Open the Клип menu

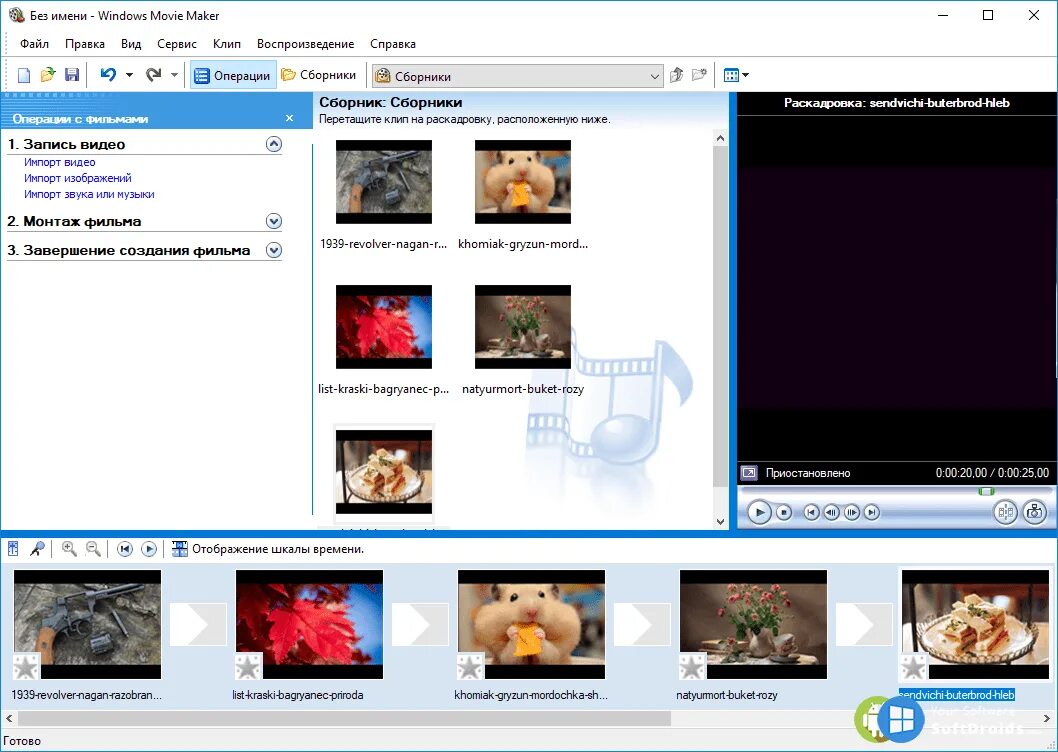227,44
